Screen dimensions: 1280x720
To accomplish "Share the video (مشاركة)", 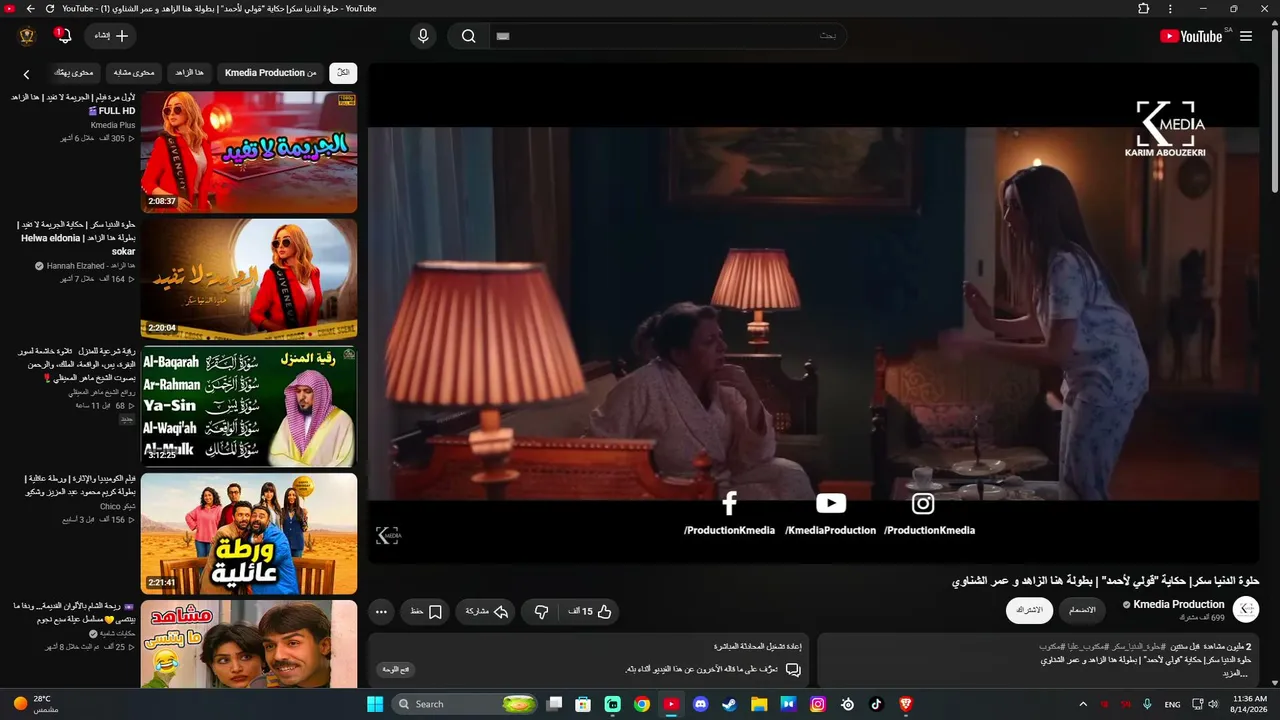I will pos(487,612).
